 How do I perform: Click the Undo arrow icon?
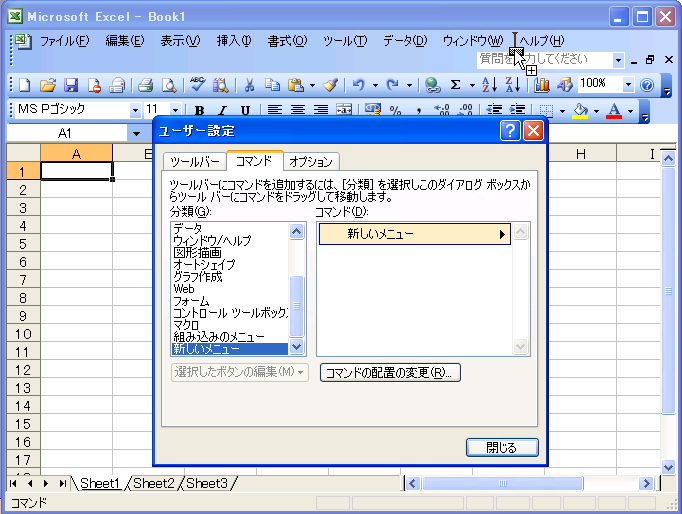[x=359, y=85]
